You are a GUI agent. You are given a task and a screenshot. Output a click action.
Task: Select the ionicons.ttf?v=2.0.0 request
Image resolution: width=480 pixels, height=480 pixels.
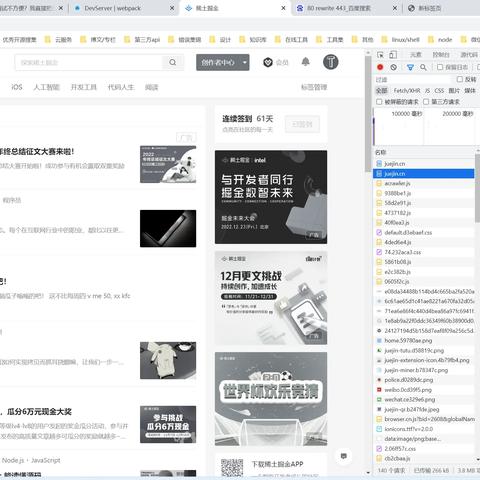[424, 429]
